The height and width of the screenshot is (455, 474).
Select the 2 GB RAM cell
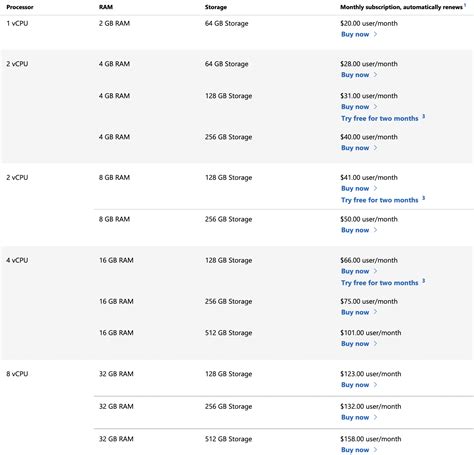tap(114, 23)
